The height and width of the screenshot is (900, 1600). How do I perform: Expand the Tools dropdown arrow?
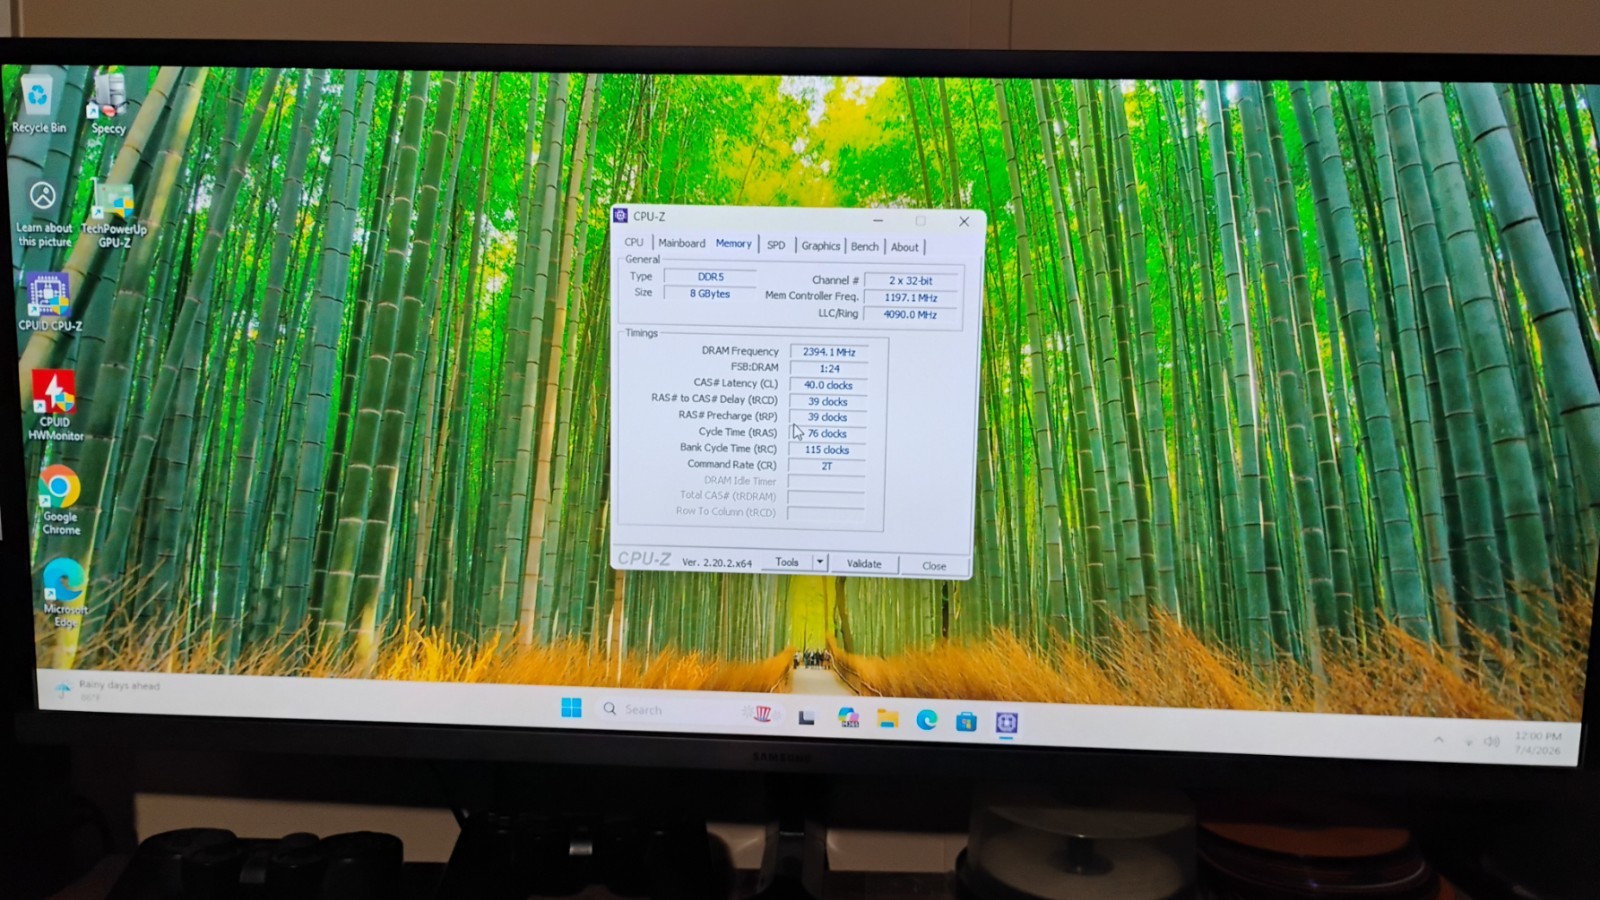(x=819, y=562)
